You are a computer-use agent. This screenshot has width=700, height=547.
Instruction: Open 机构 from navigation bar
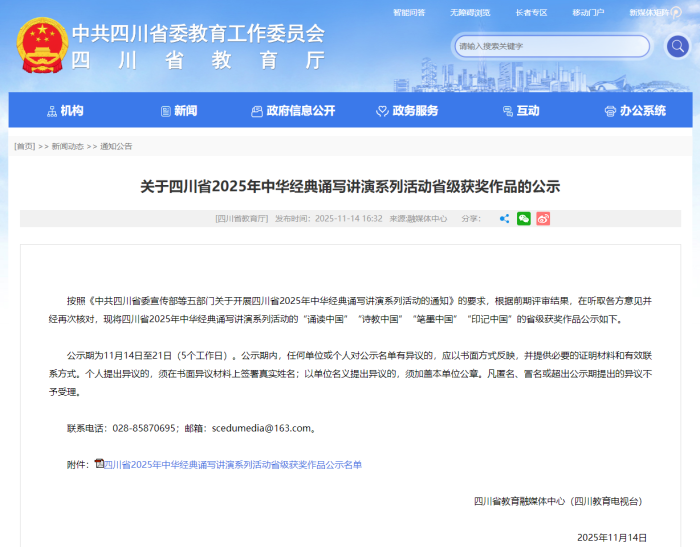click(x=65, y=111)
